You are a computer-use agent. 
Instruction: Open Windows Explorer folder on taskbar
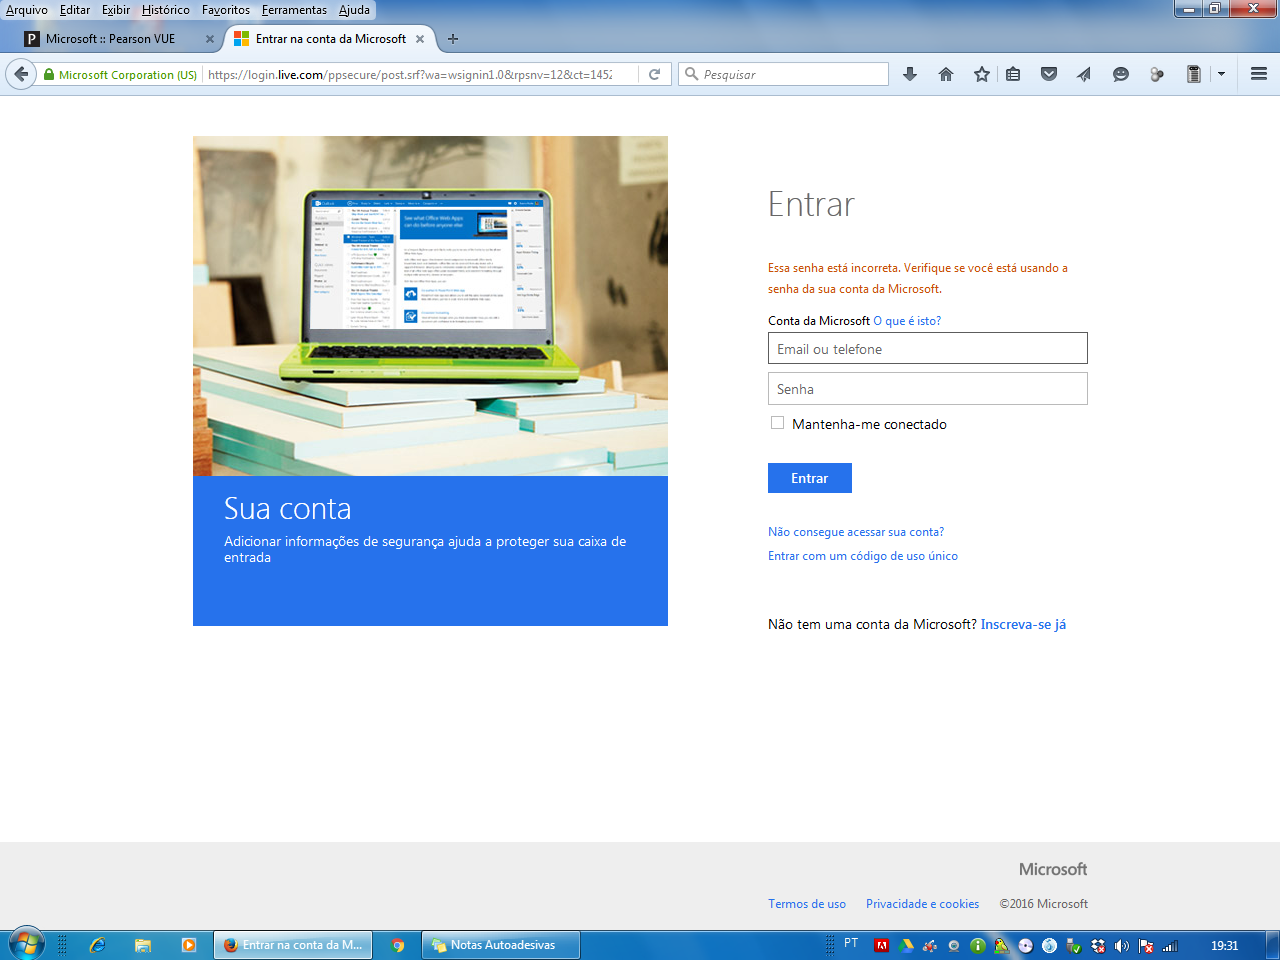(x=143, y=945)
